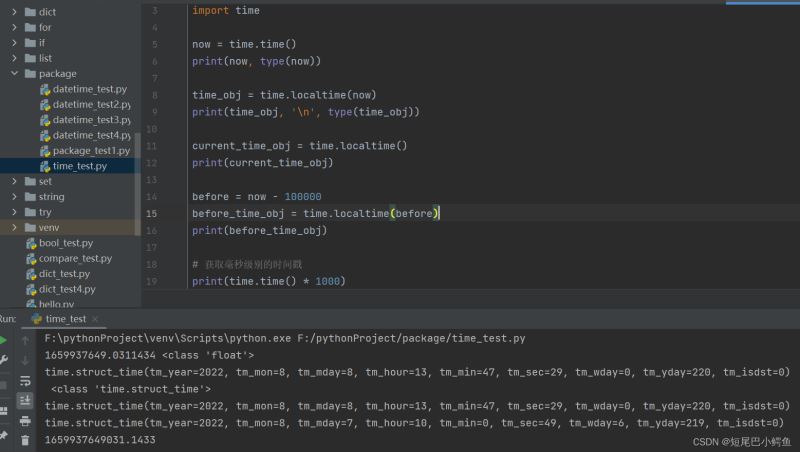Click the package folder icon
Viewport: 800px width, 452px height.
30,73
